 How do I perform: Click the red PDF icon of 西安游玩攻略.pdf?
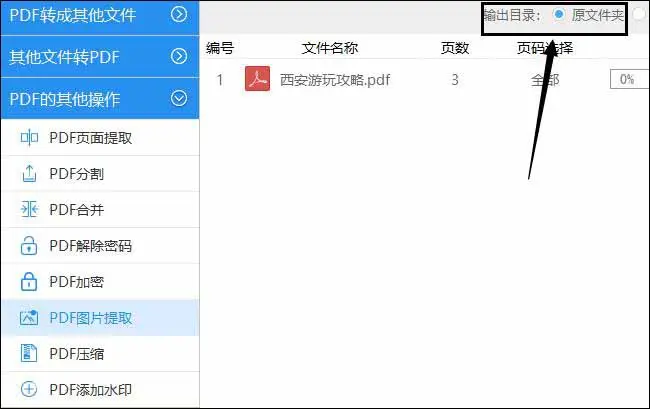257,79
